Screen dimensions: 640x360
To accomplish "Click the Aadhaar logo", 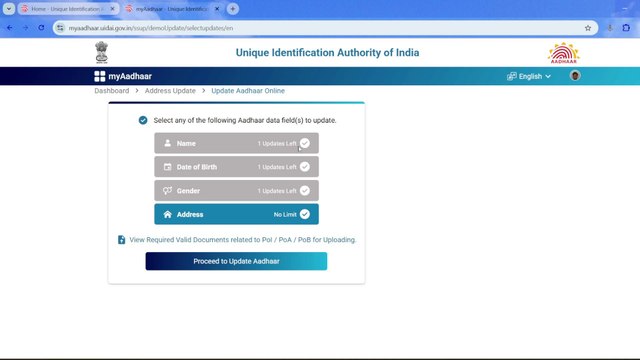I will [563, 53].
